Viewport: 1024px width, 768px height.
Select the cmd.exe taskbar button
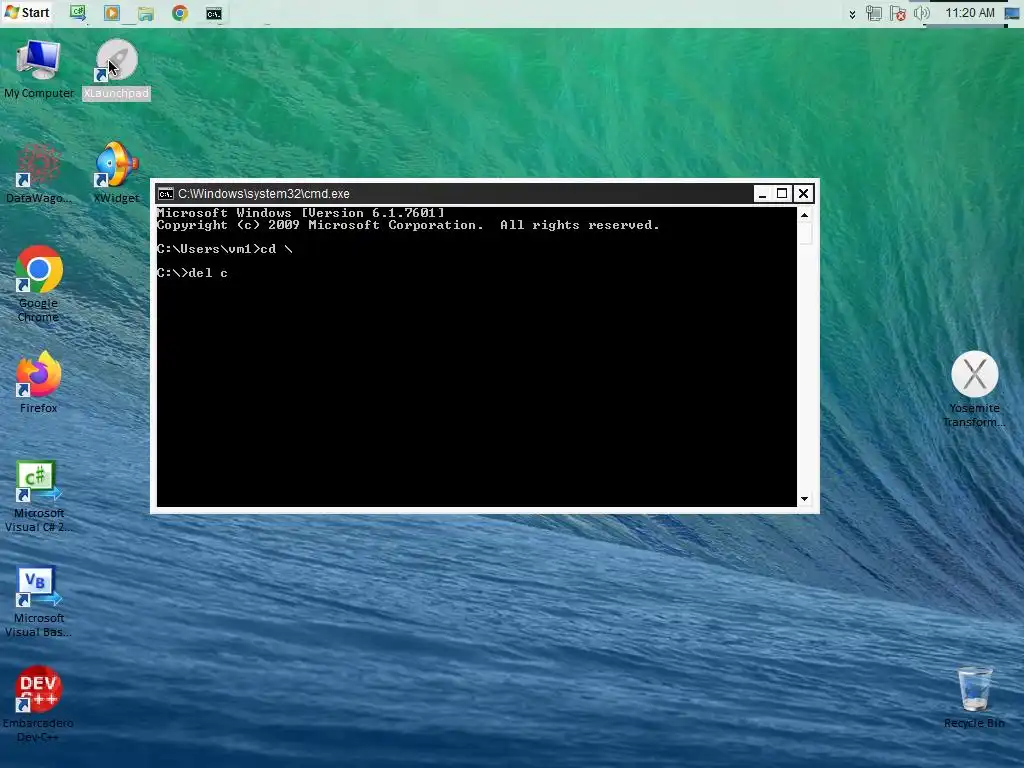click(214, 13)
